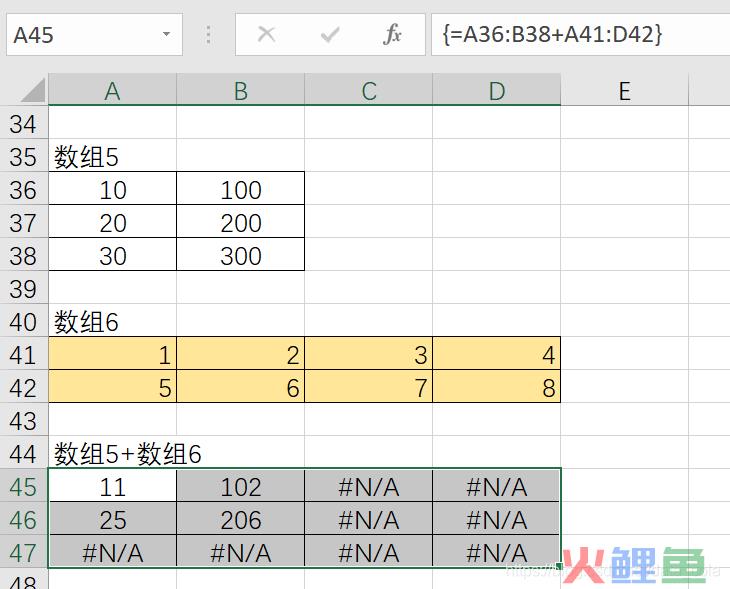
Task: Select column B header
Action: pyautogui.click(x=241, y=90)
